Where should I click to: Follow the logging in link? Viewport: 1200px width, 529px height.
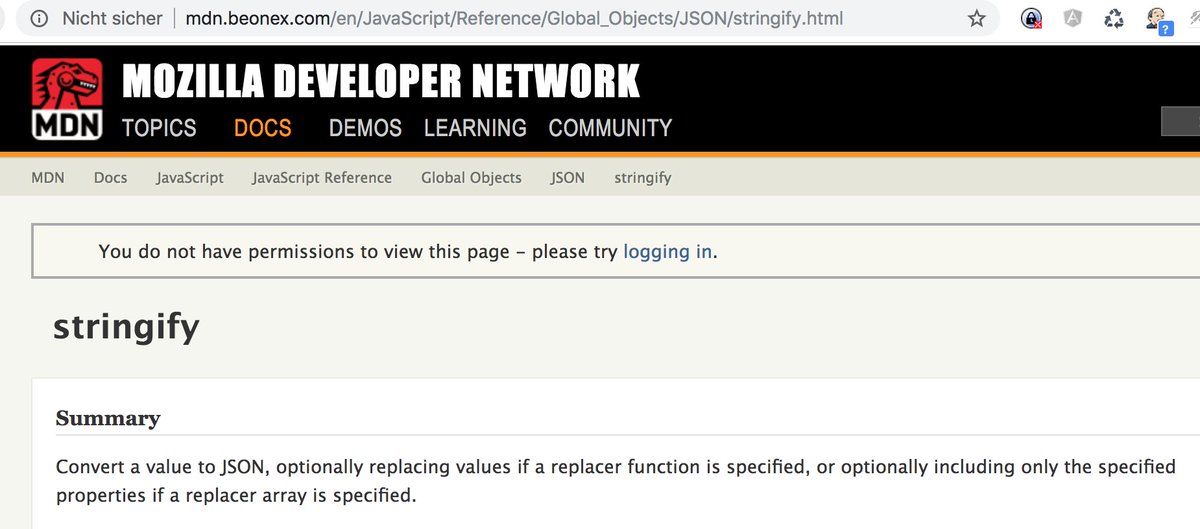668,251
